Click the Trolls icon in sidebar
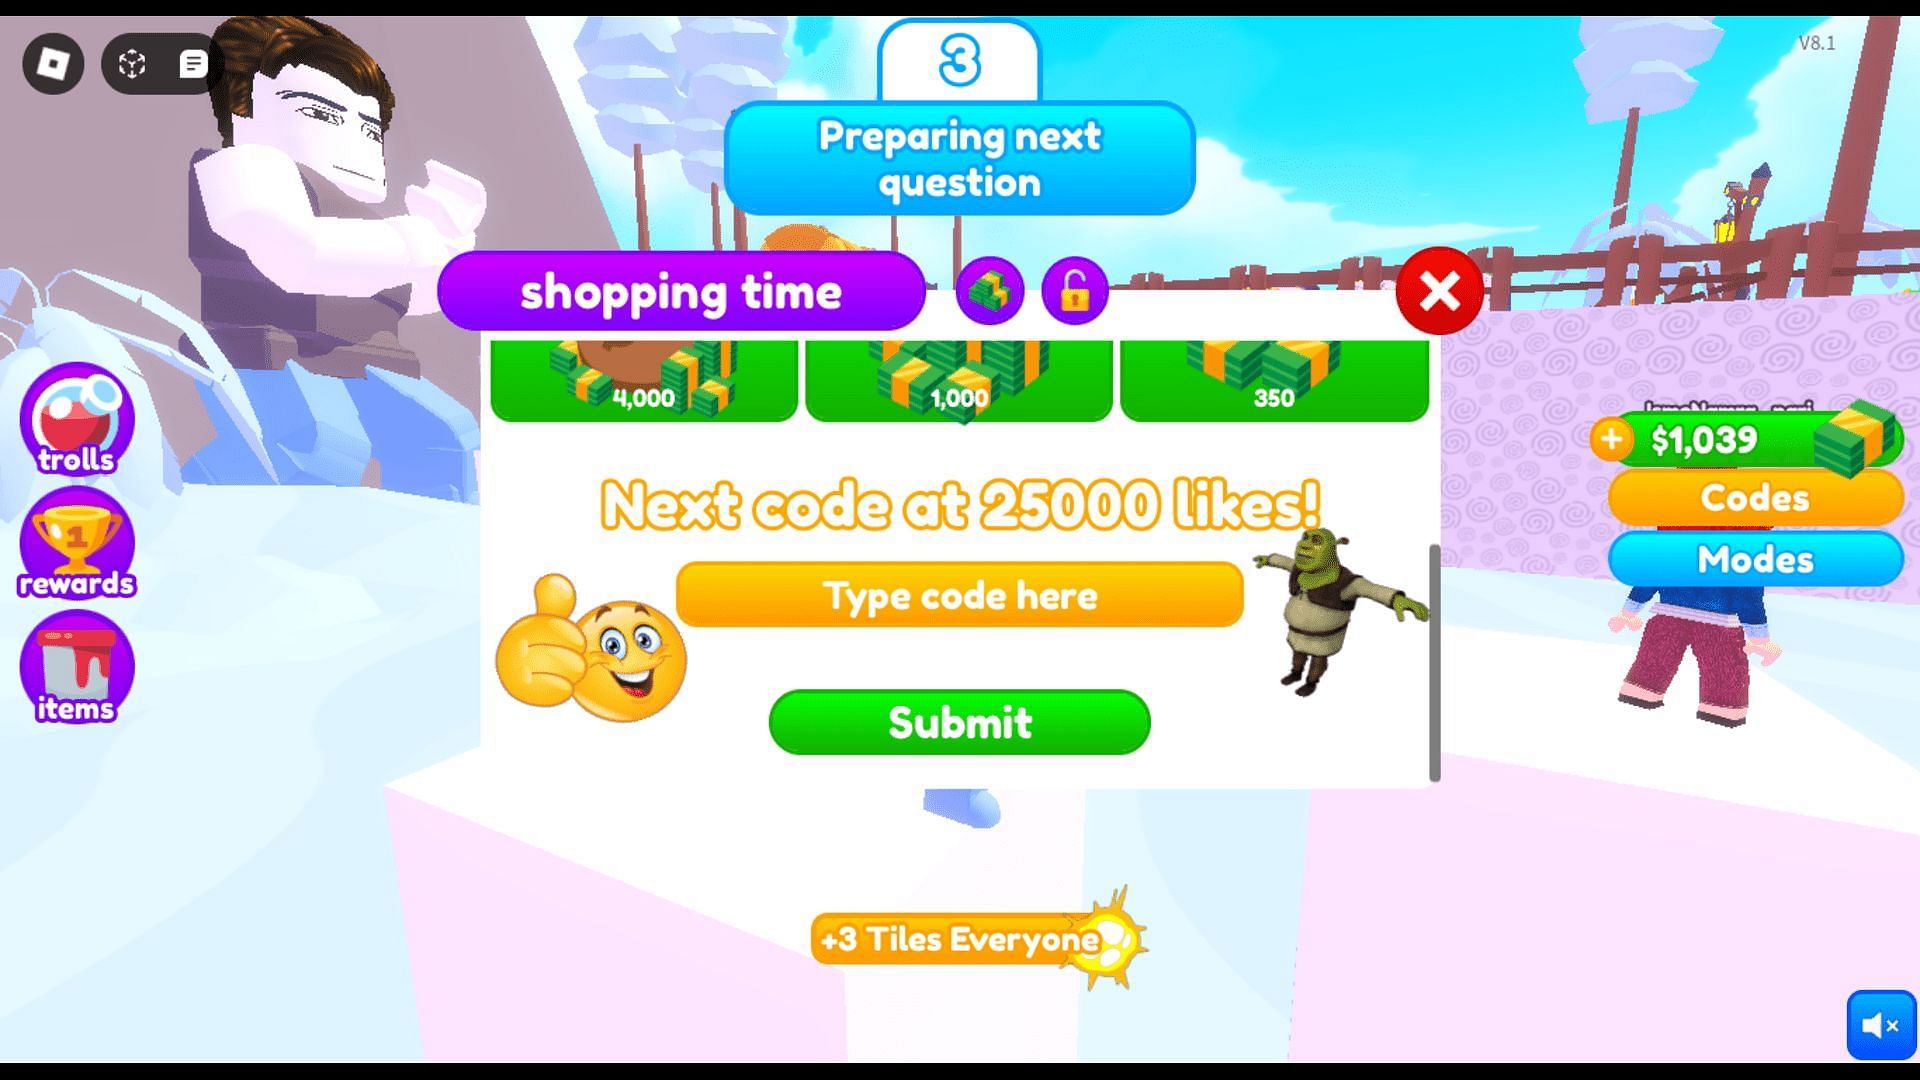Screen dimensions: 1920x1080 (x=75, y=419)
